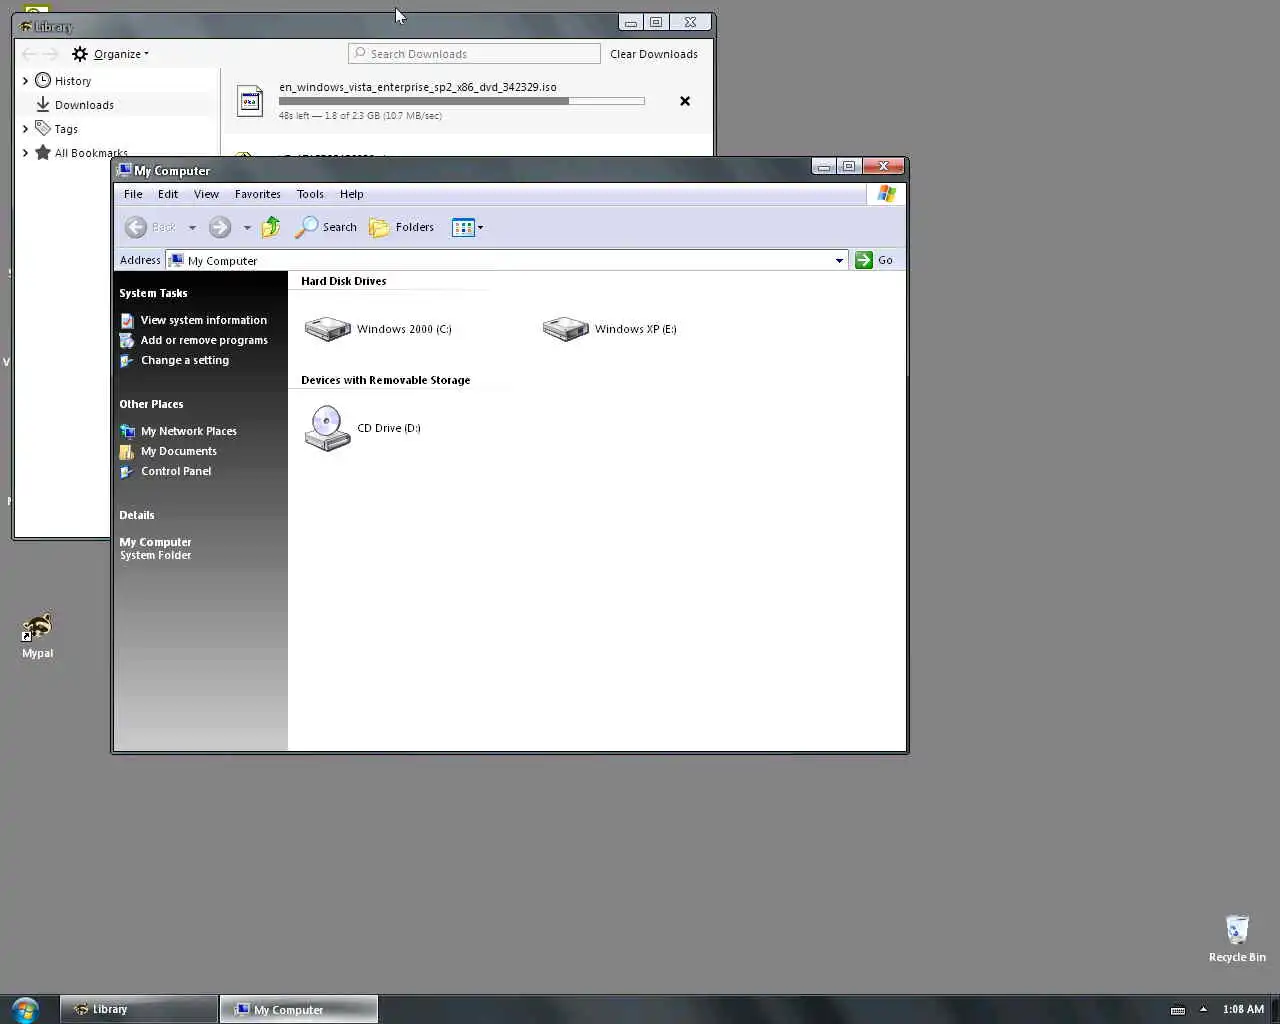Cancel the Vista ISO download
This screenshot has width=1280, height=1024.
685,101
